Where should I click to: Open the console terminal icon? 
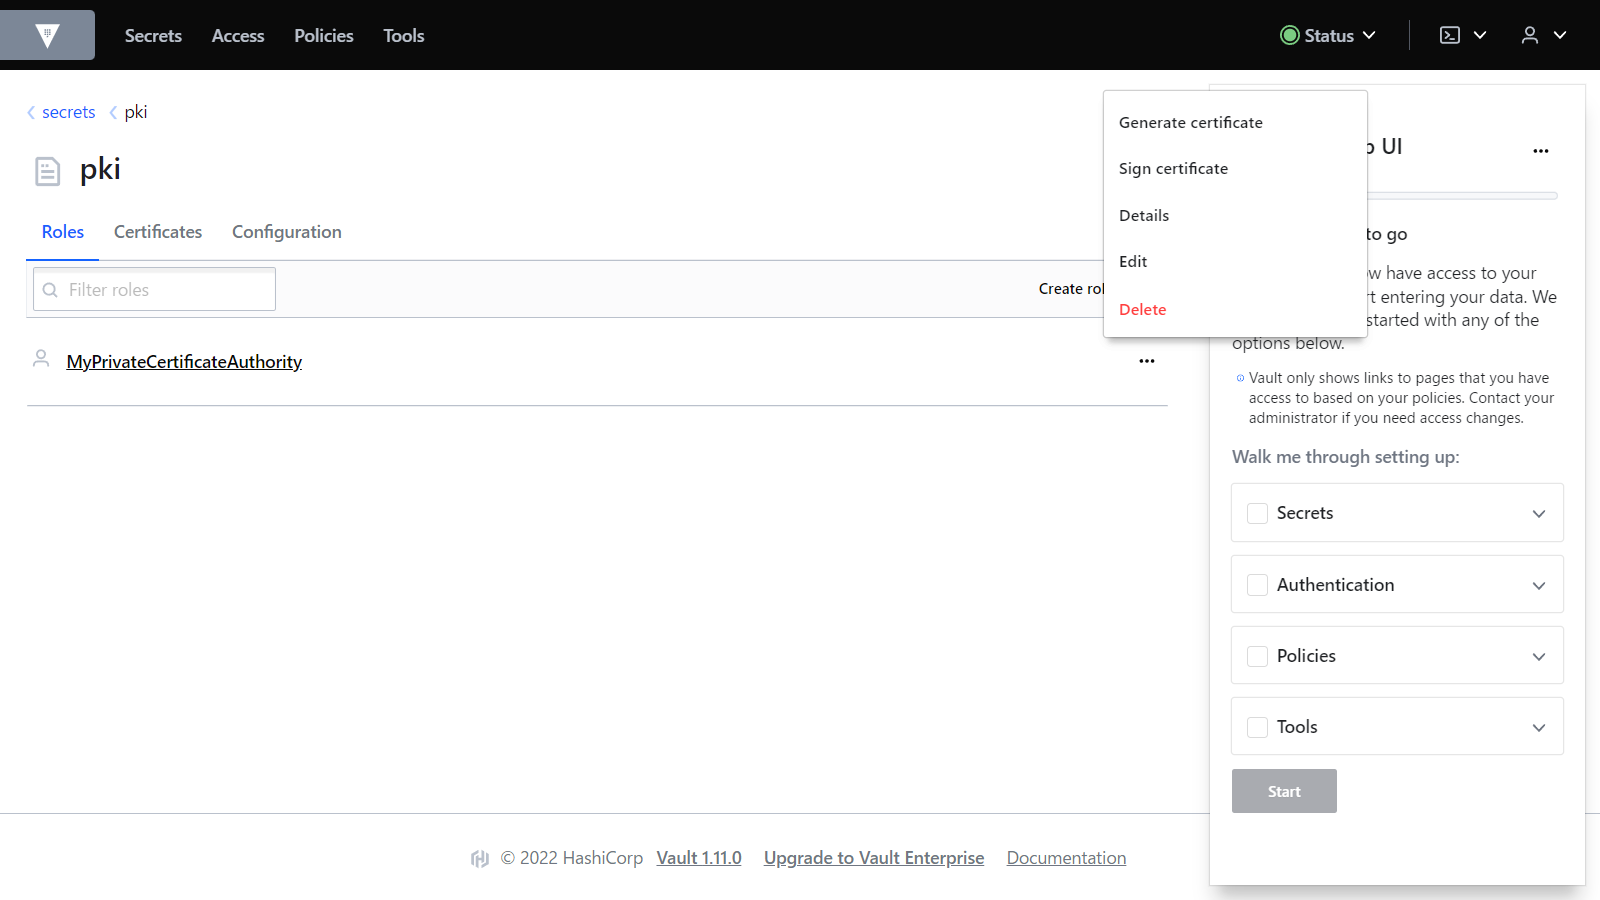pyautogui.click(x=1449, y=35)
